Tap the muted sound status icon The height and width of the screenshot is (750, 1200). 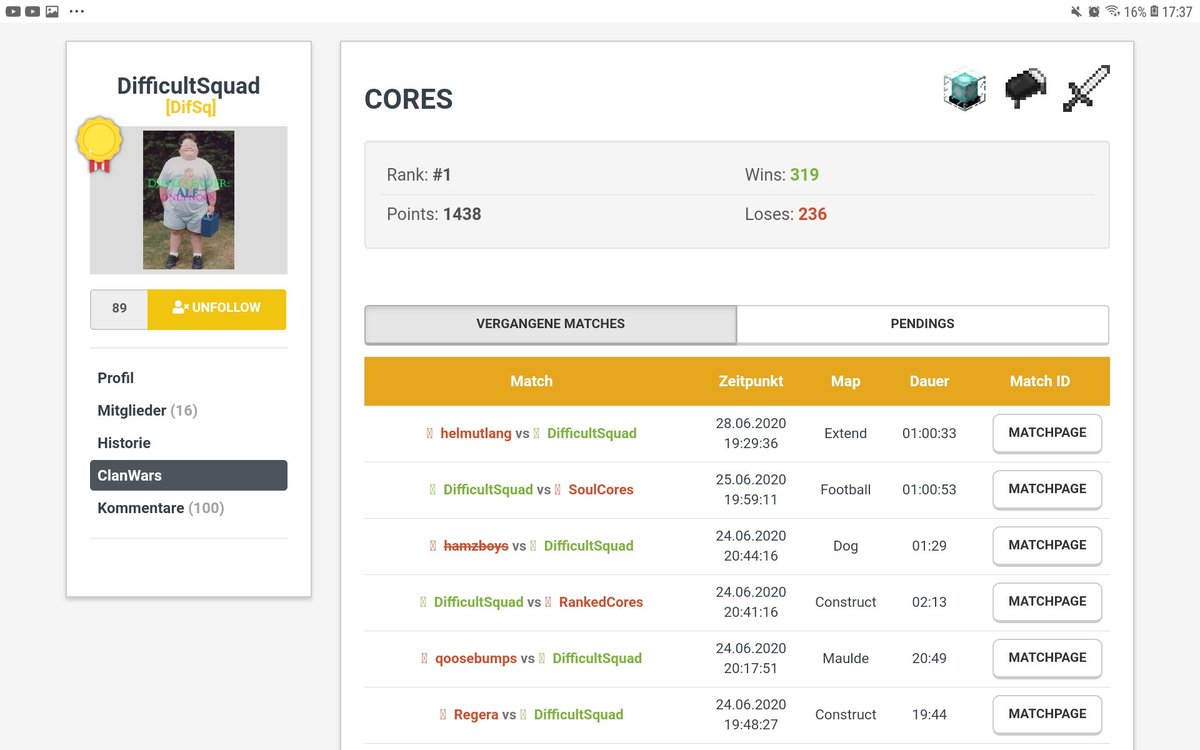1076,11
